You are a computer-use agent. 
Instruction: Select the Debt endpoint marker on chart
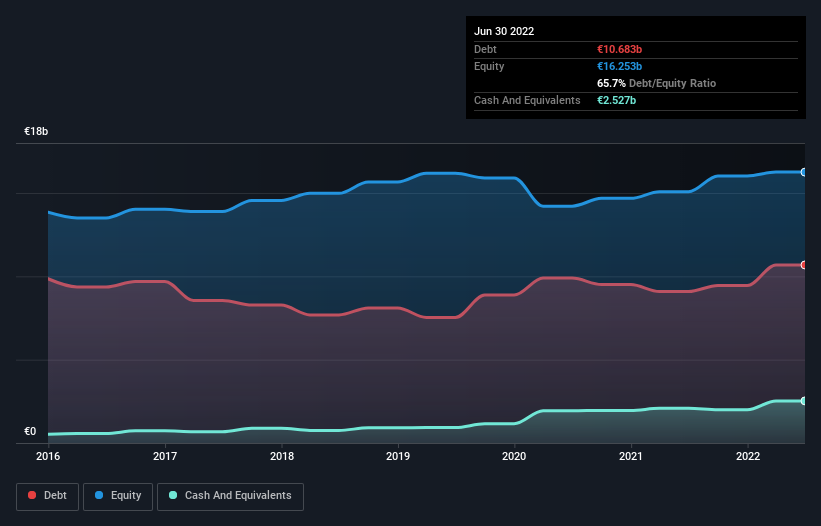[804, 265]
